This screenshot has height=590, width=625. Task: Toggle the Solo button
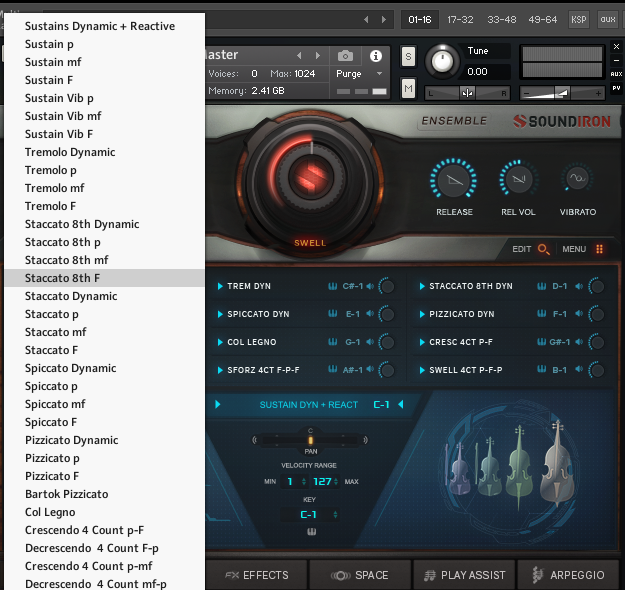tap(408, 57)
